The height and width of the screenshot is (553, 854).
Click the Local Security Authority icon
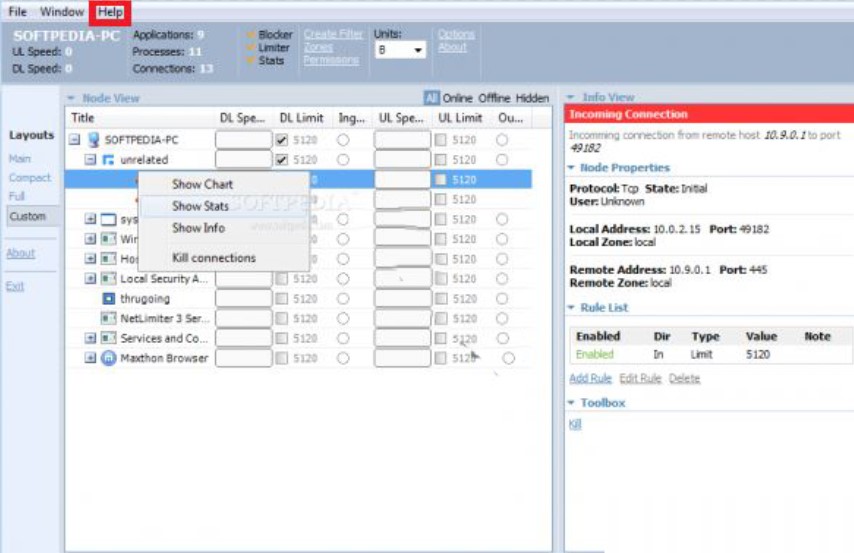pyautogui.click(x=109, y=279)
